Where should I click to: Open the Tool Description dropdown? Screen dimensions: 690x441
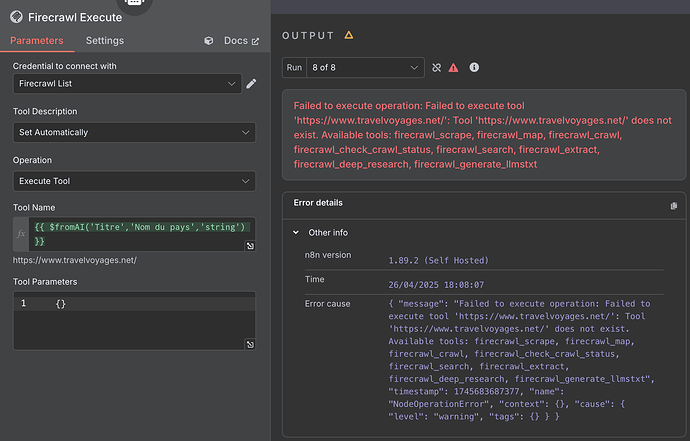coord(134,132)
